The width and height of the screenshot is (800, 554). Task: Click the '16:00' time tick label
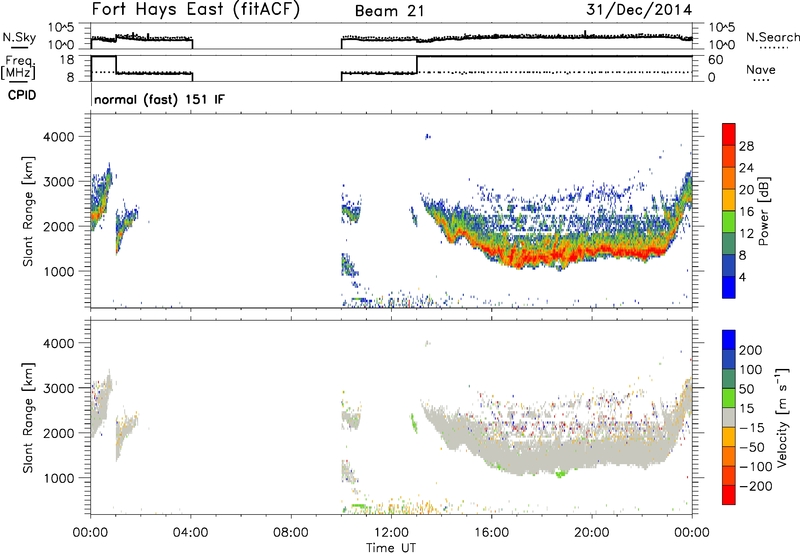coord(491,533)
